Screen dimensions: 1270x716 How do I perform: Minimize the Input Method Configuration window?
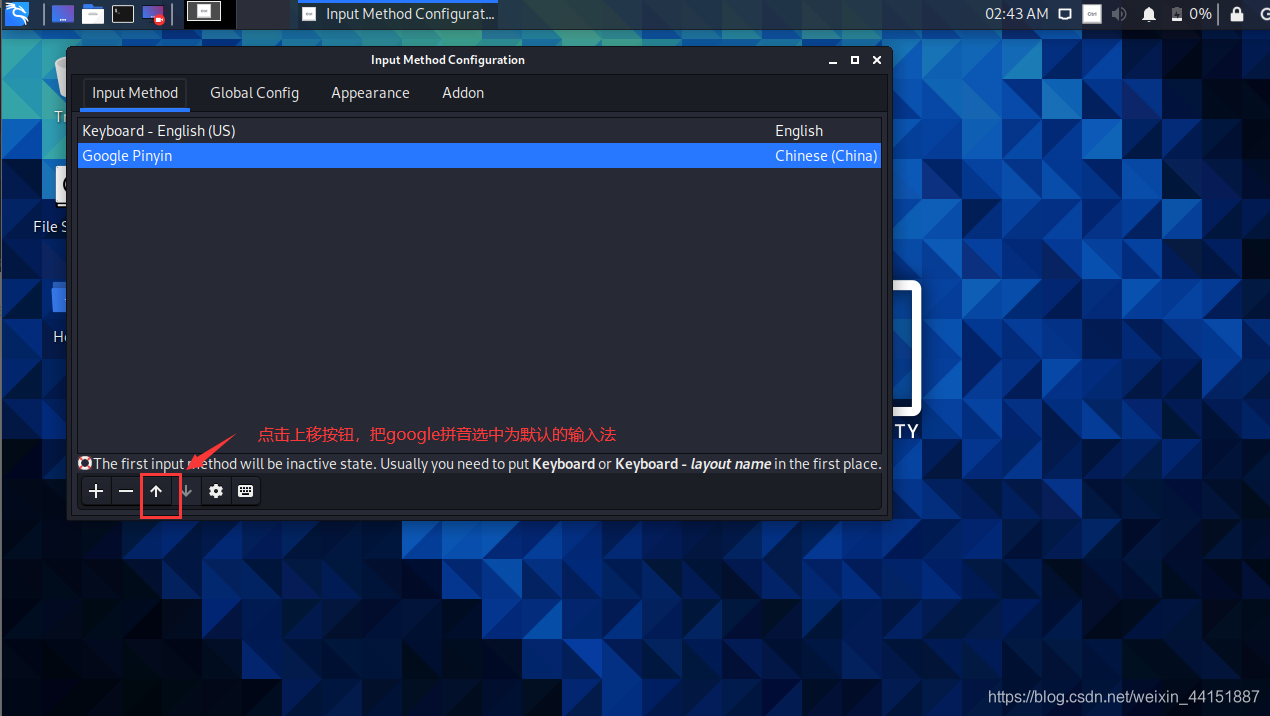[x=833, y=60]
